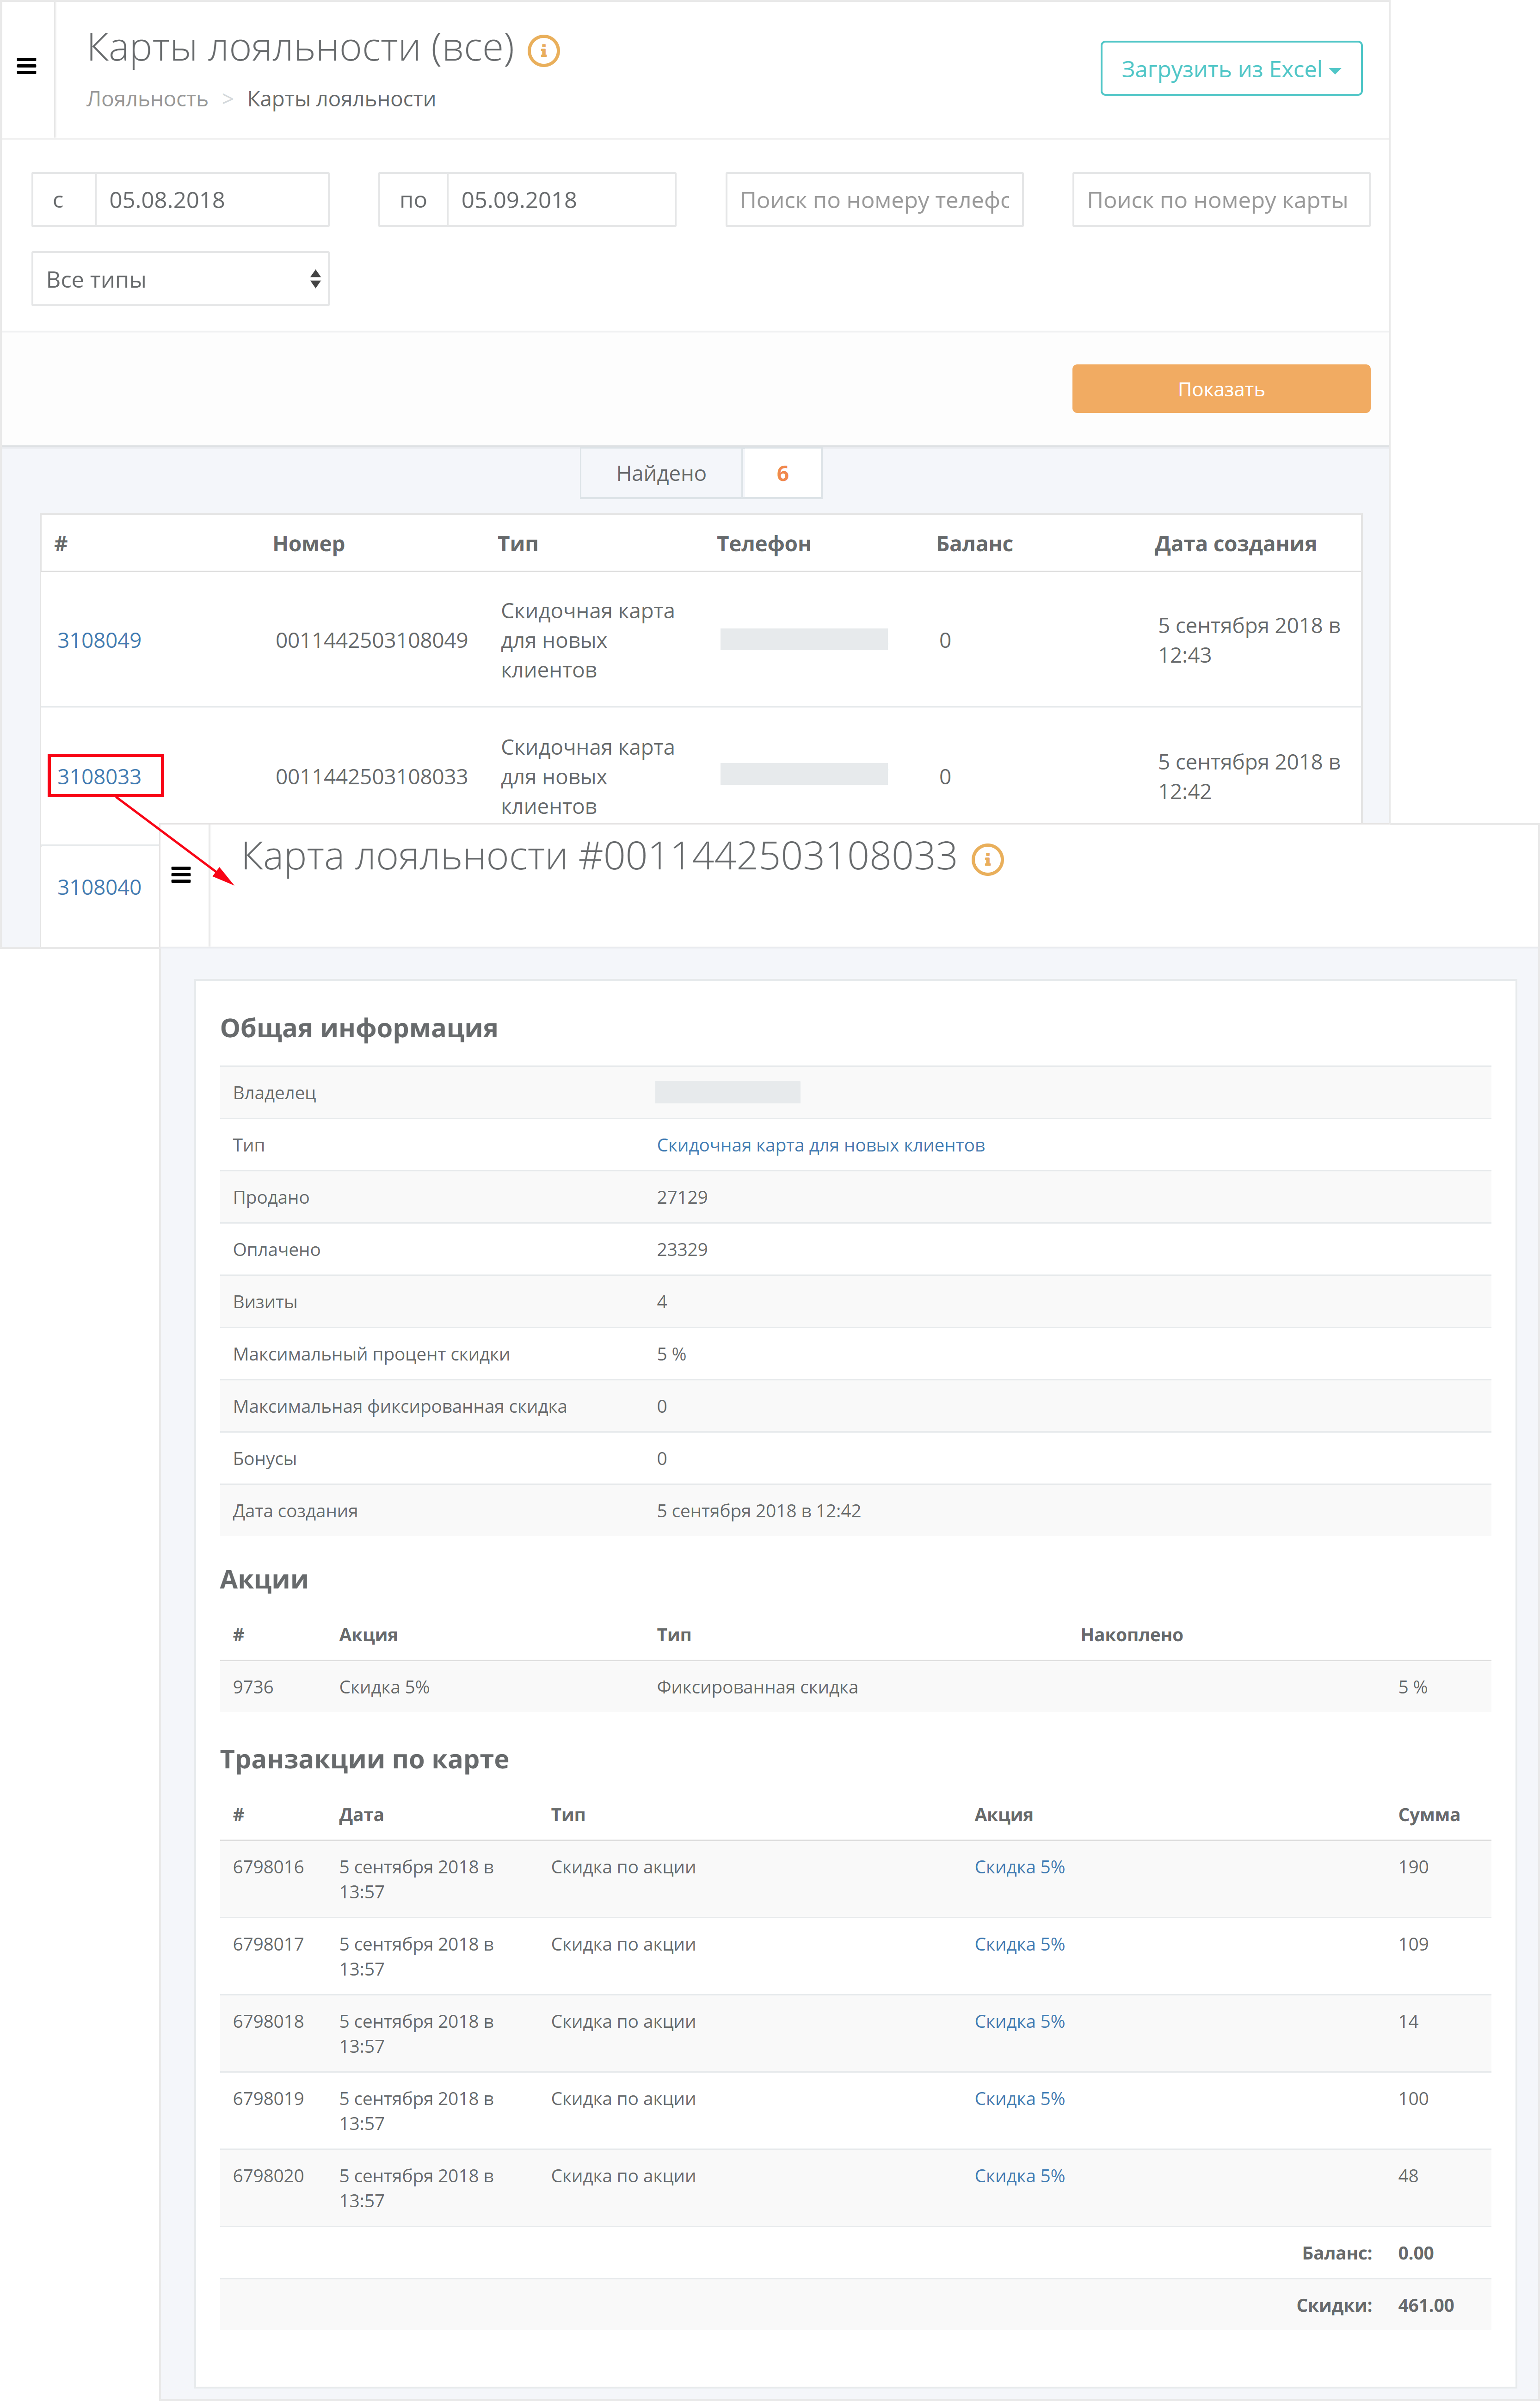Click 'Накоплено' column header
This screenshot has width=1540, height=2401.
coord(1131,1635)
